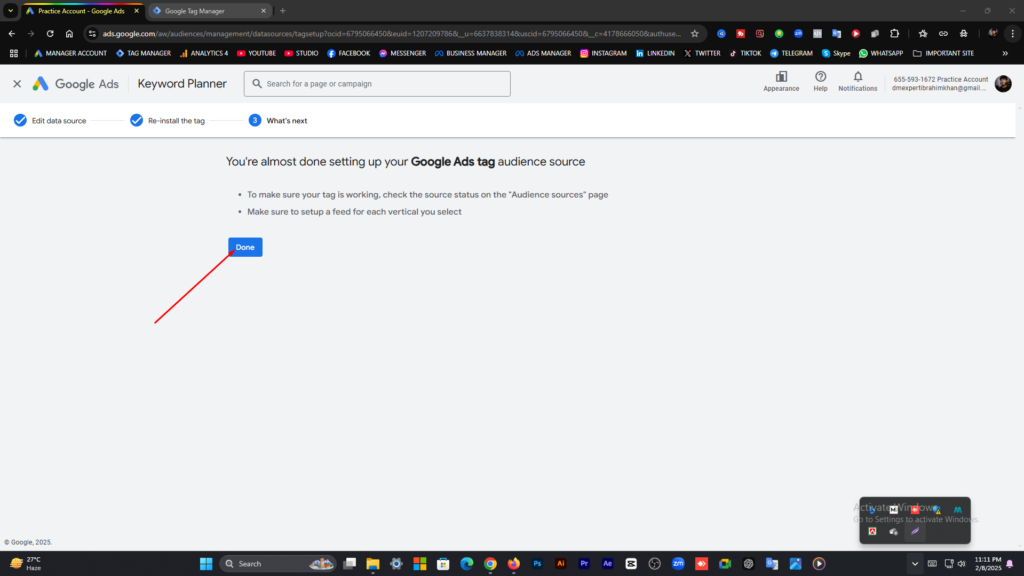This screenshot has height=576, width=1024.
Task: Go to the Edit data source step
Action: point(50,120)
